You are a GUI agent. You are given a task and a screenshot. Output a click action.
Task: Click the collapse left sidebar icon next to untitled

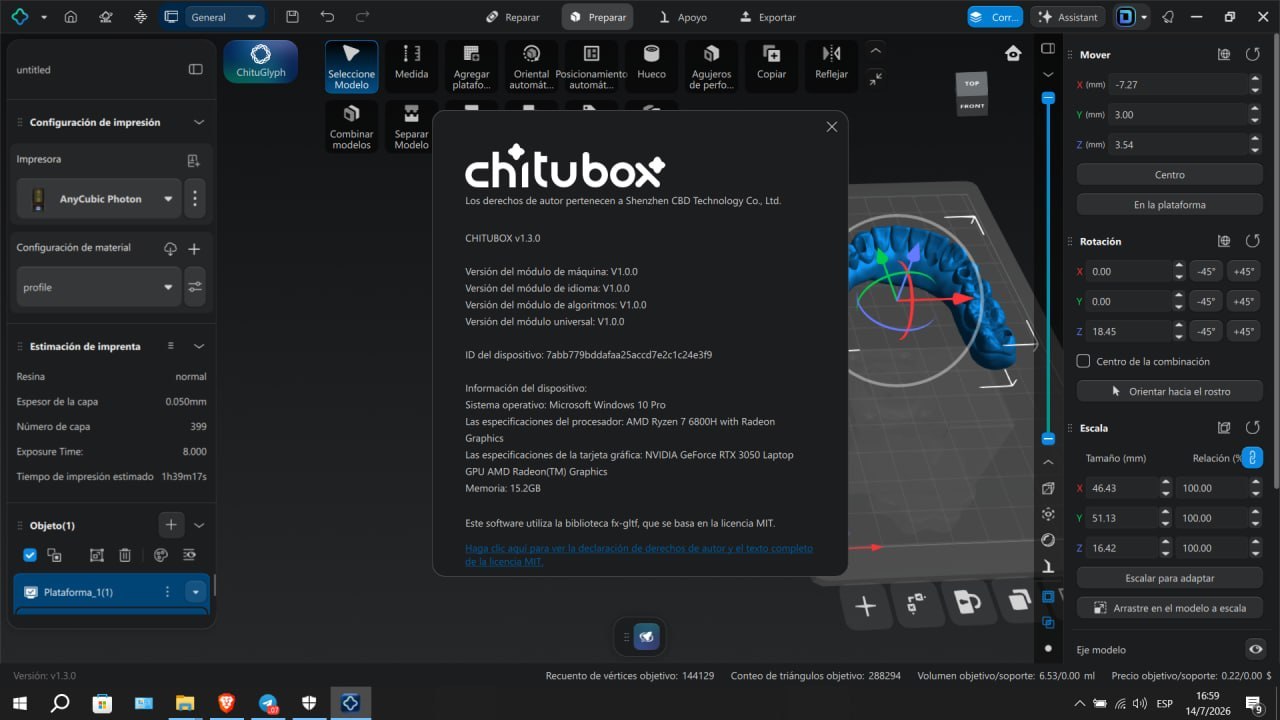tap(196, 70)
